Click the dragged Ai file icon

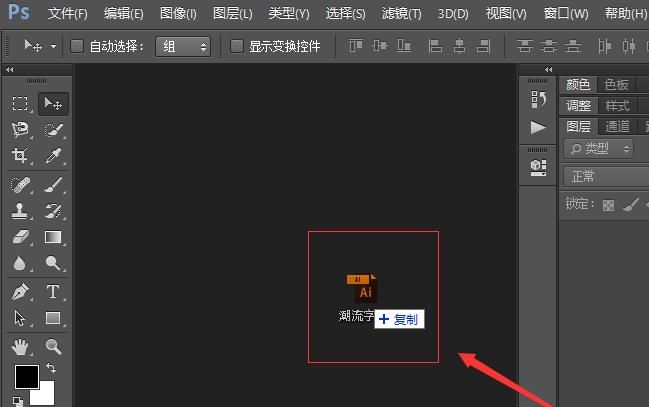(362, 288)
